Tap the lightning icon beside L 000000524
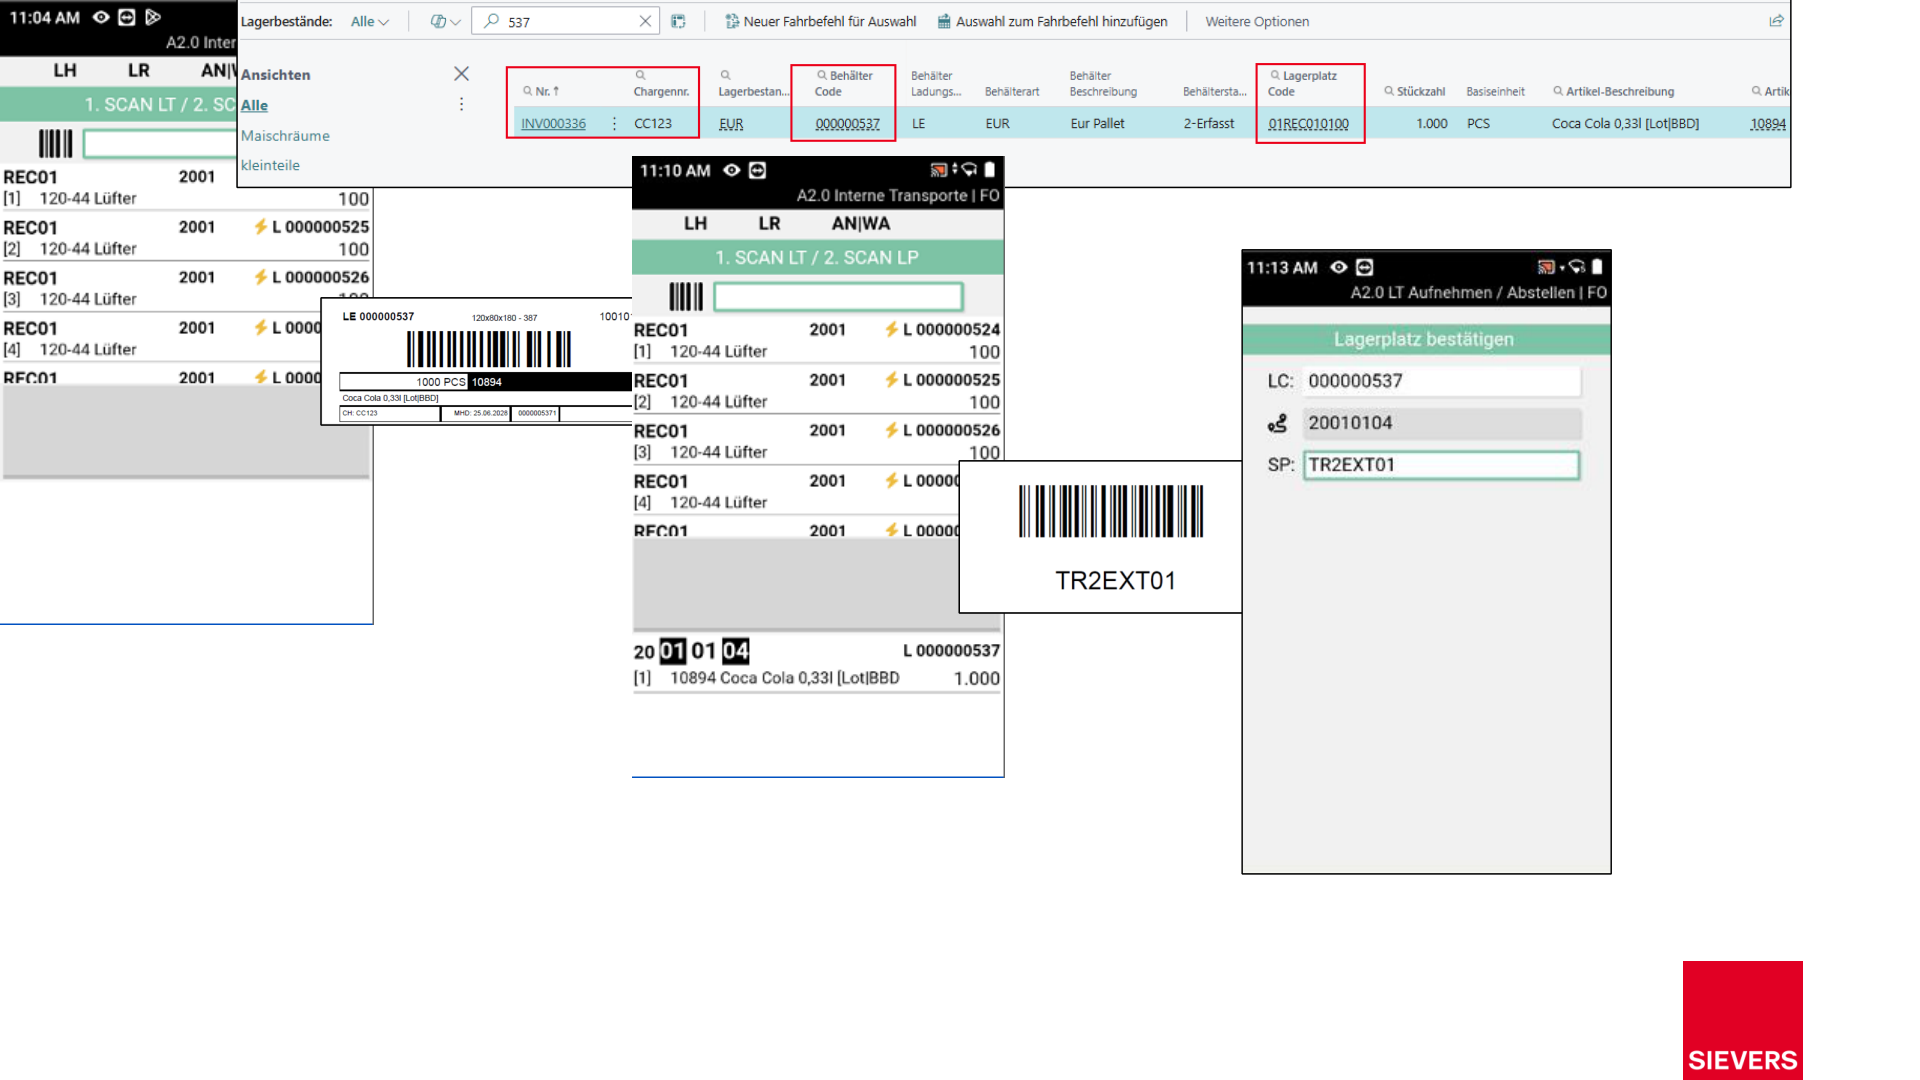1920x1080 pixels. tap(891, 329)
